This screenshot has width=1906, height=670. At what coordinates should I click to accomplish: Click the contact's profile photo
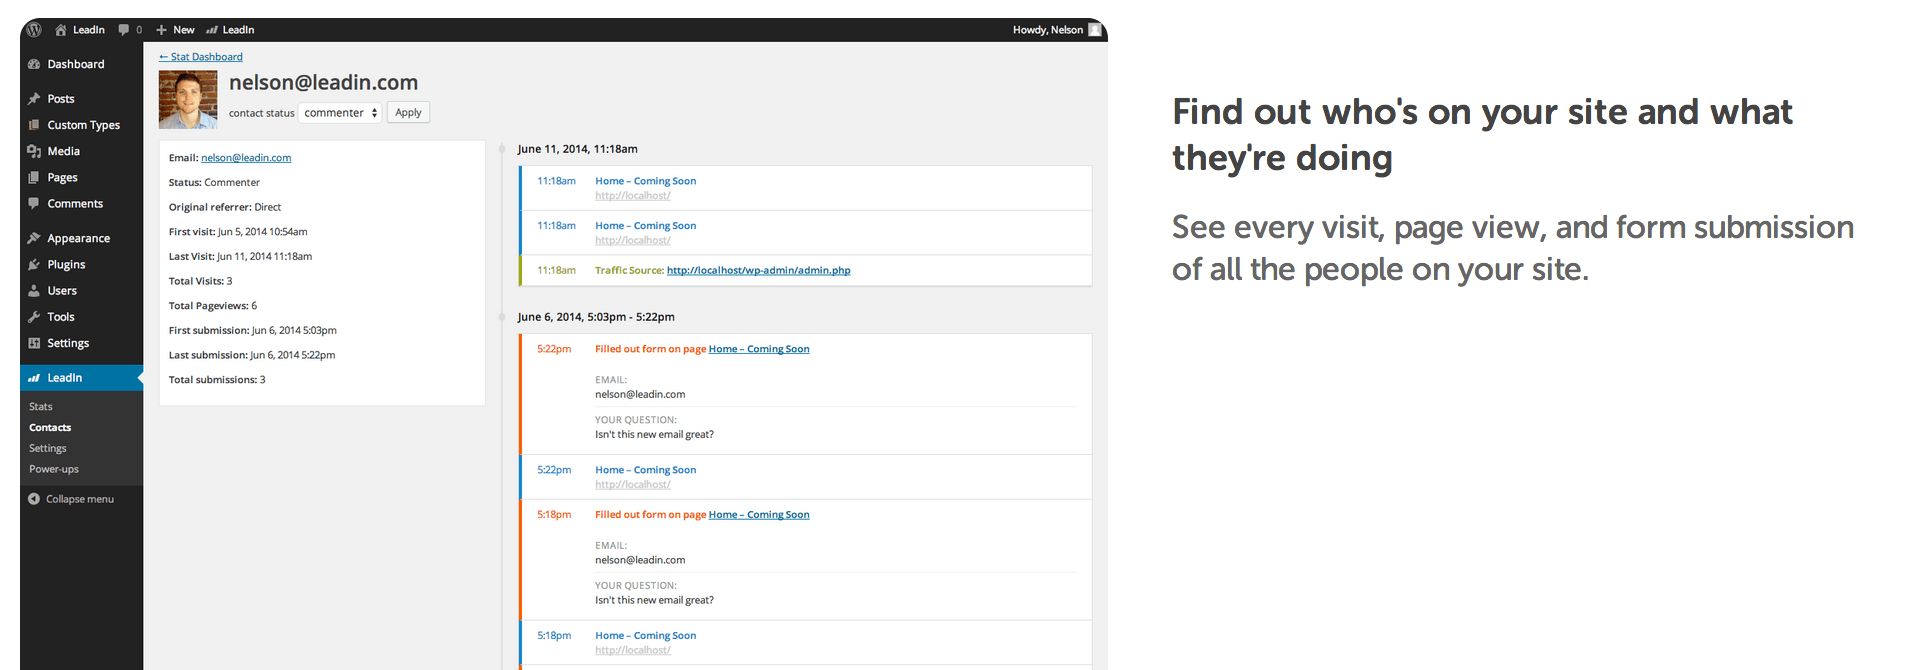pos(188,100)
